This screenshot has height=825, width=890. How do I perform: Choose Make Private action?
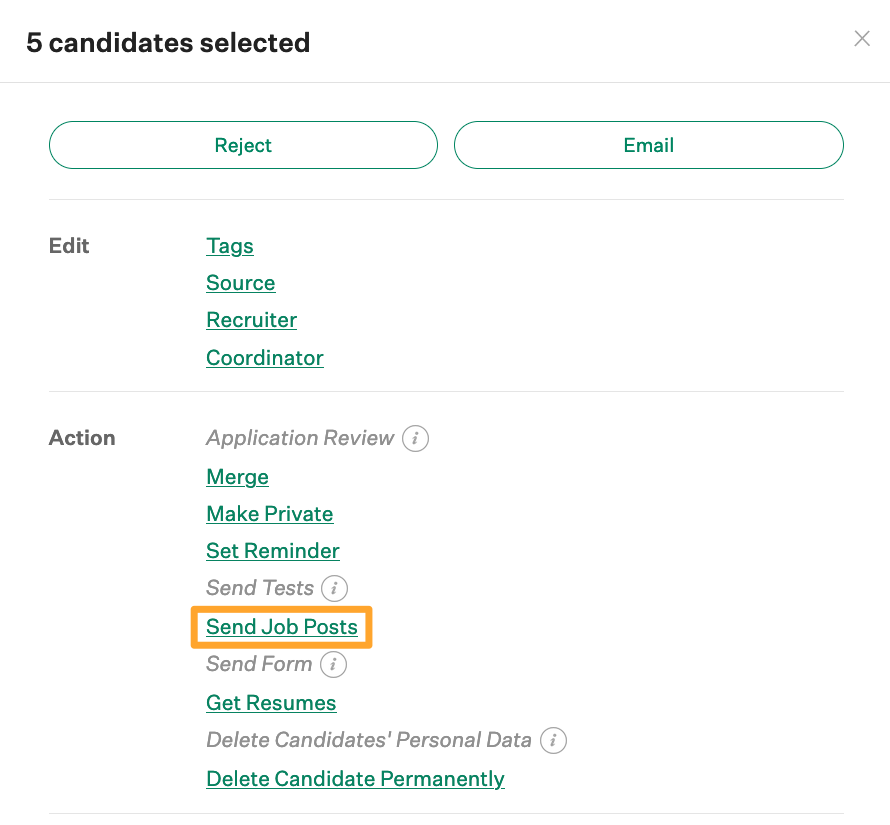pos(270,514)
